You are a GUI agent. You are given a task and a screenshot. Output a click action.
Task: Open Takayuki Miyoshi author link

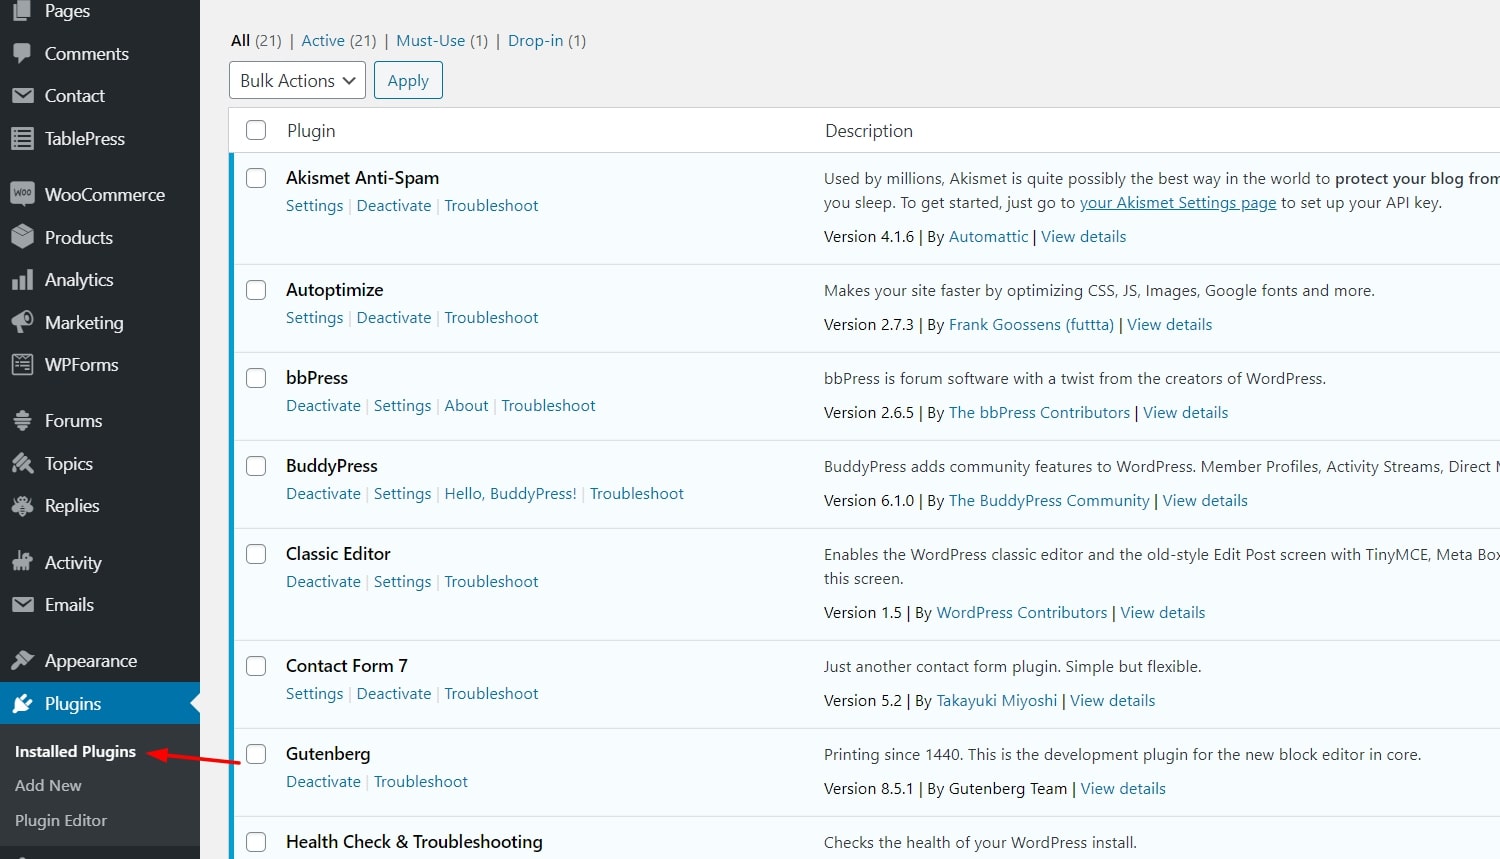[x=996, y=701]
